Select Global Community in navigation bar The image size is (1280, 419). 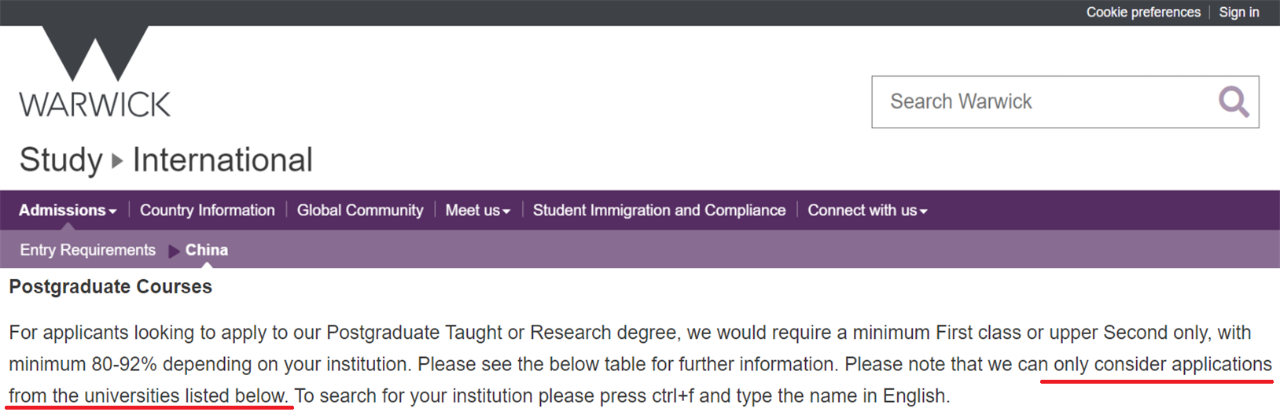360,210
